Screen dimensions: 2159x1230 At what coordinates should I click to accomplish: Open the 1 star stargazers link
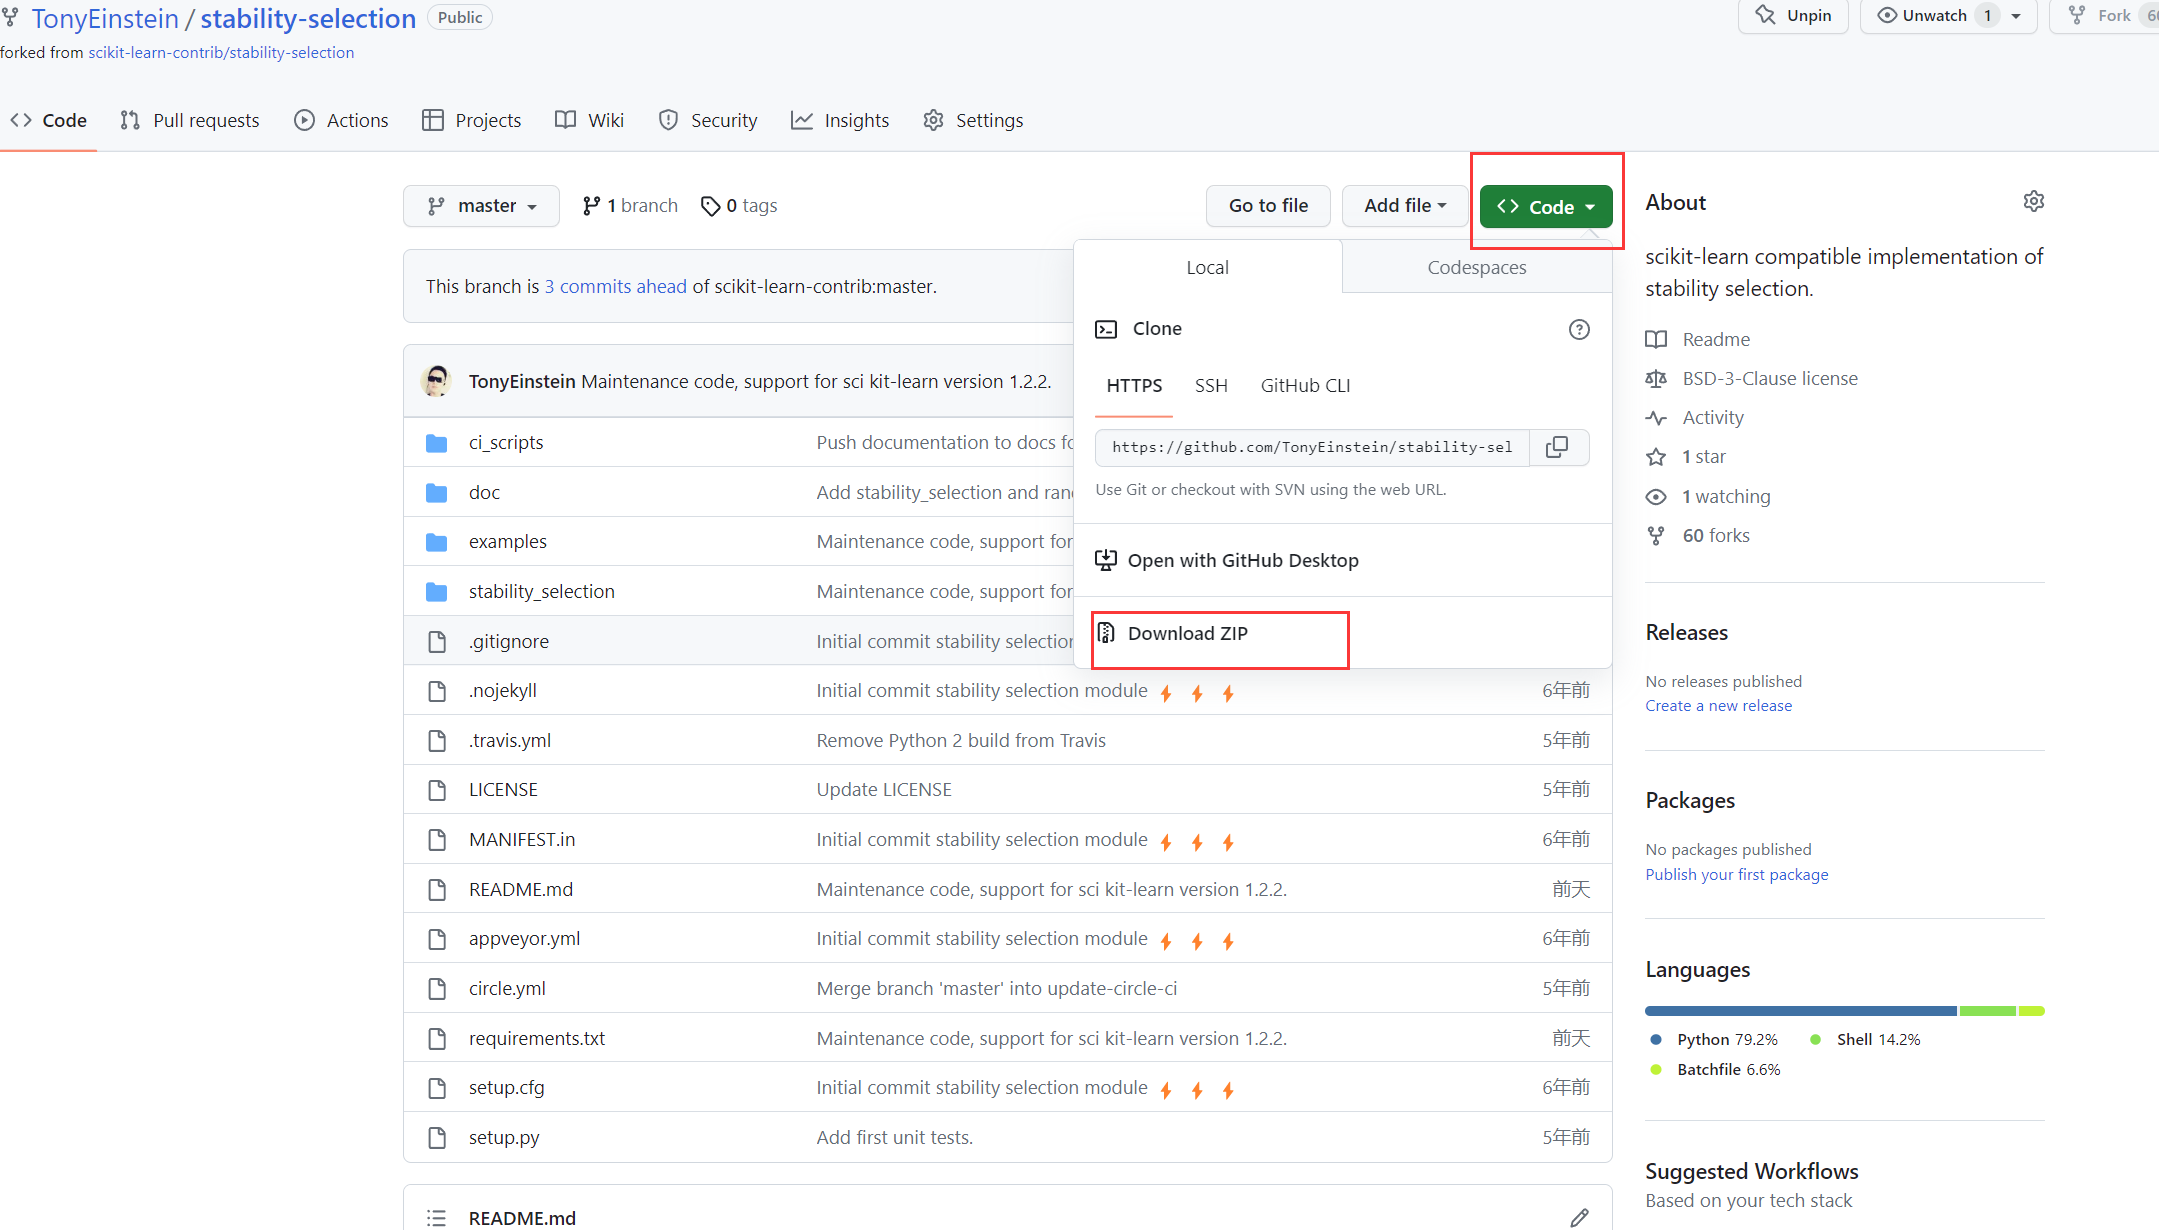(1703, 457)
